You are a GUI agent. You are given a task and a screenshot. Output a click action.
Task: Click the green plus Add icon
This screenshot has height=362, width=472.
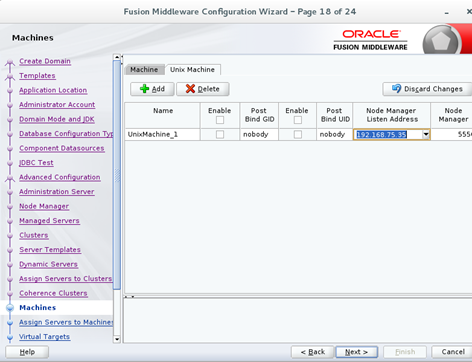point(144,89)
